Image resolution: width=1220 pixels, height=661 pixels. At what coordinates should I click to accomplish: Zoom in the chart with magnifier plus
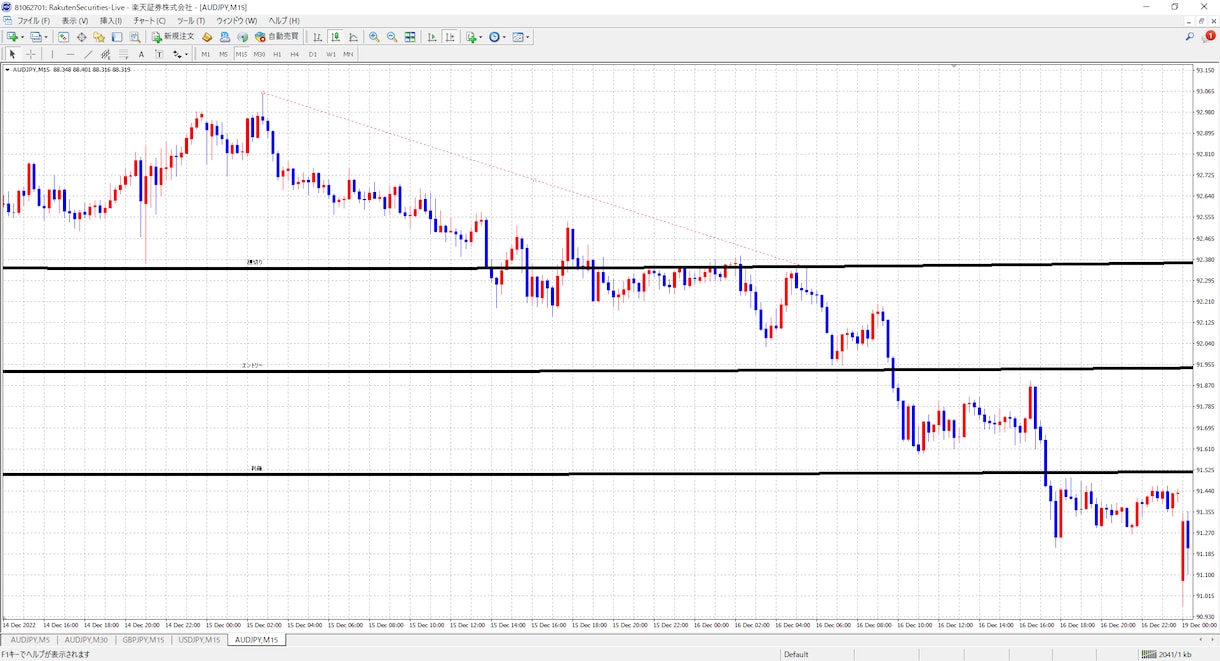tap(374, 37)
